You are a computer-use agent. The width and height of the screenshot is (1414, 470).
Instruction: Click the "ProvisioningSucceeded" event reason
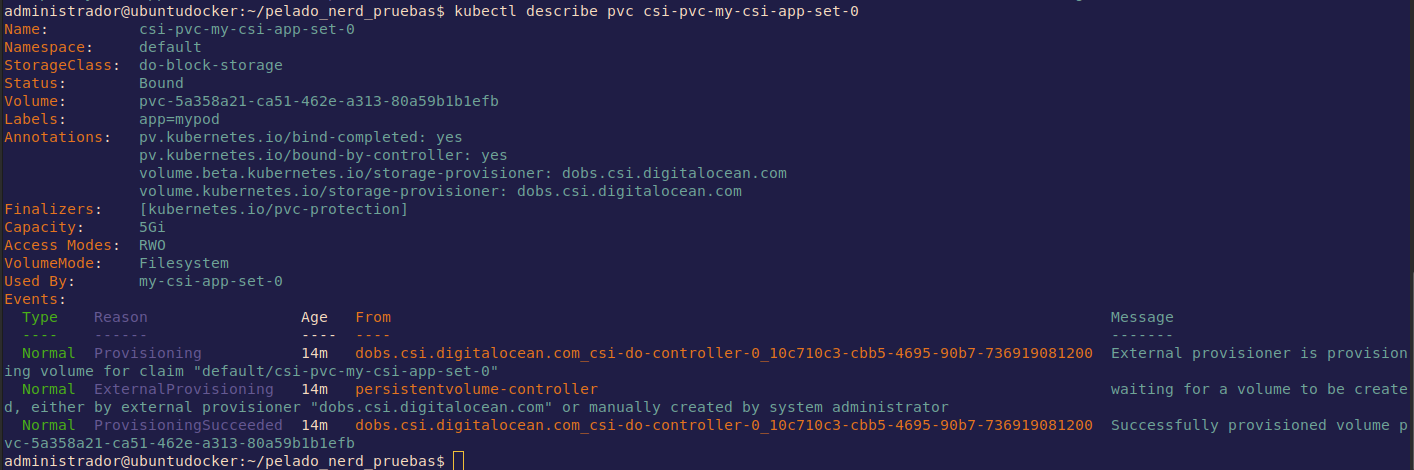188,425
